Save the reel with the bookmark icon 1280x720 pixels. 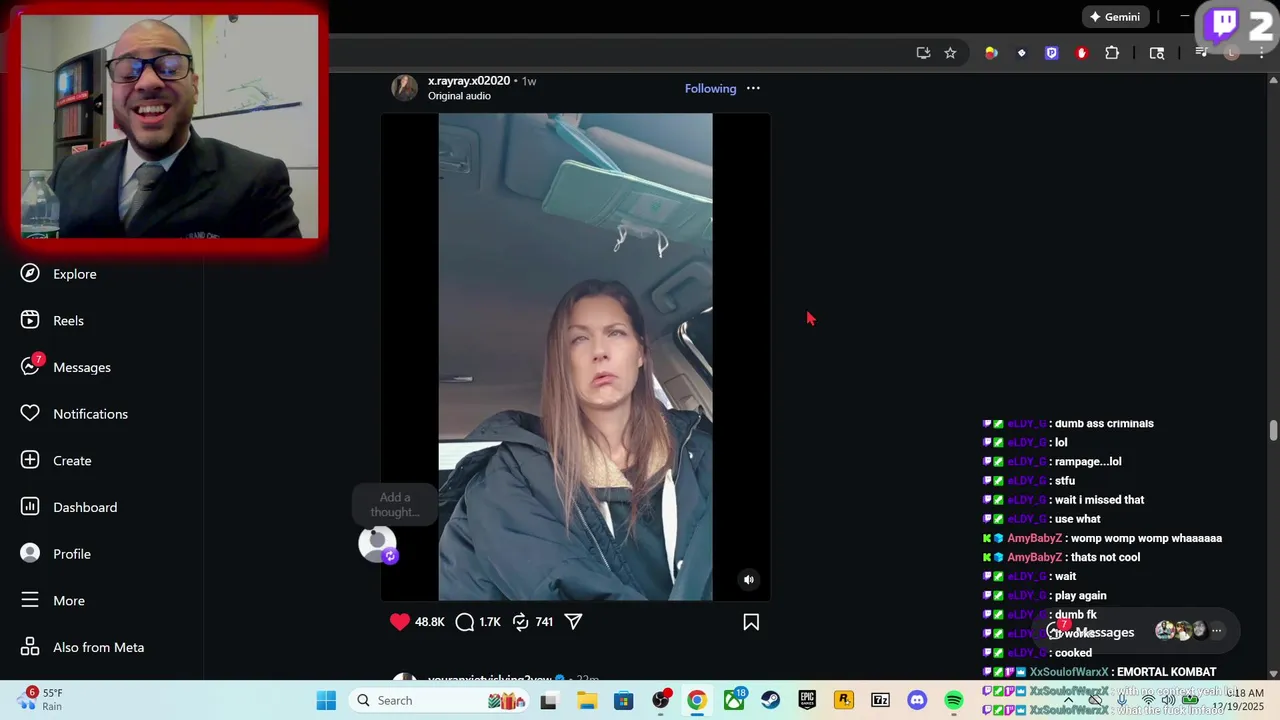tap(751, 622)
